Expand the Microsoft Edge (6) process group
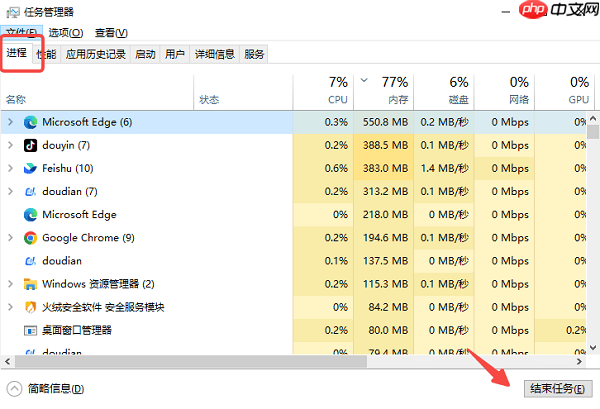 point(10,122)
